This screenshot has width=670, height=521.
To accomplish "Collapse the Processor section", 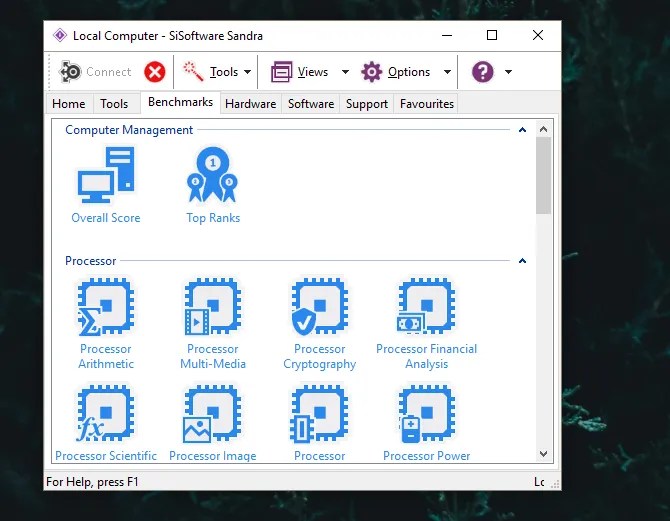I will coord(522,261).
